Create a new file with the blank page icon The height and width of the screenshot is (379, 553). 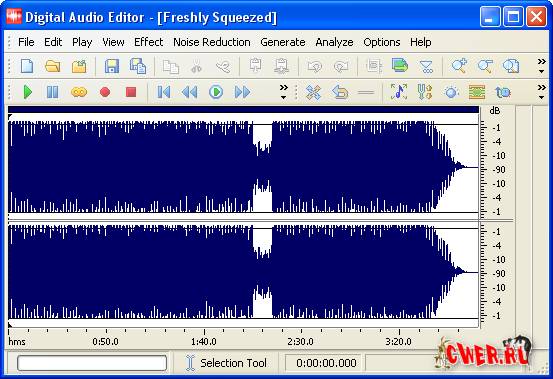(27, 66)
